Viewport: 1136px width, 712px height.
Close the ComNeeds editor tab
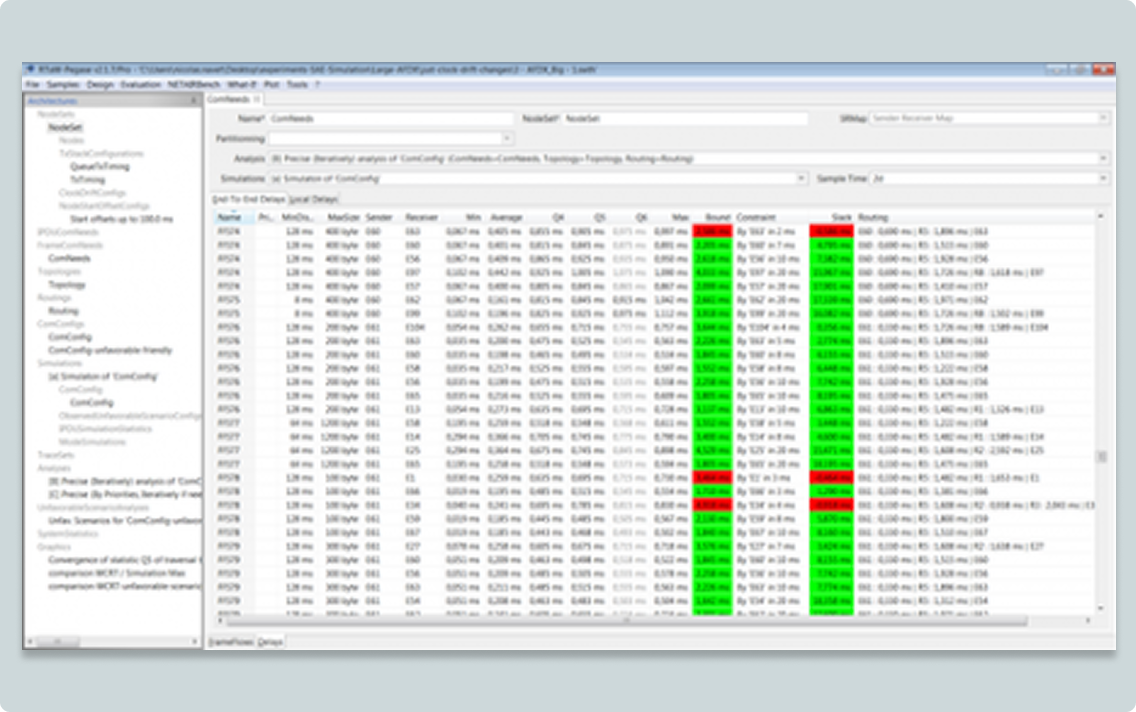257,100
